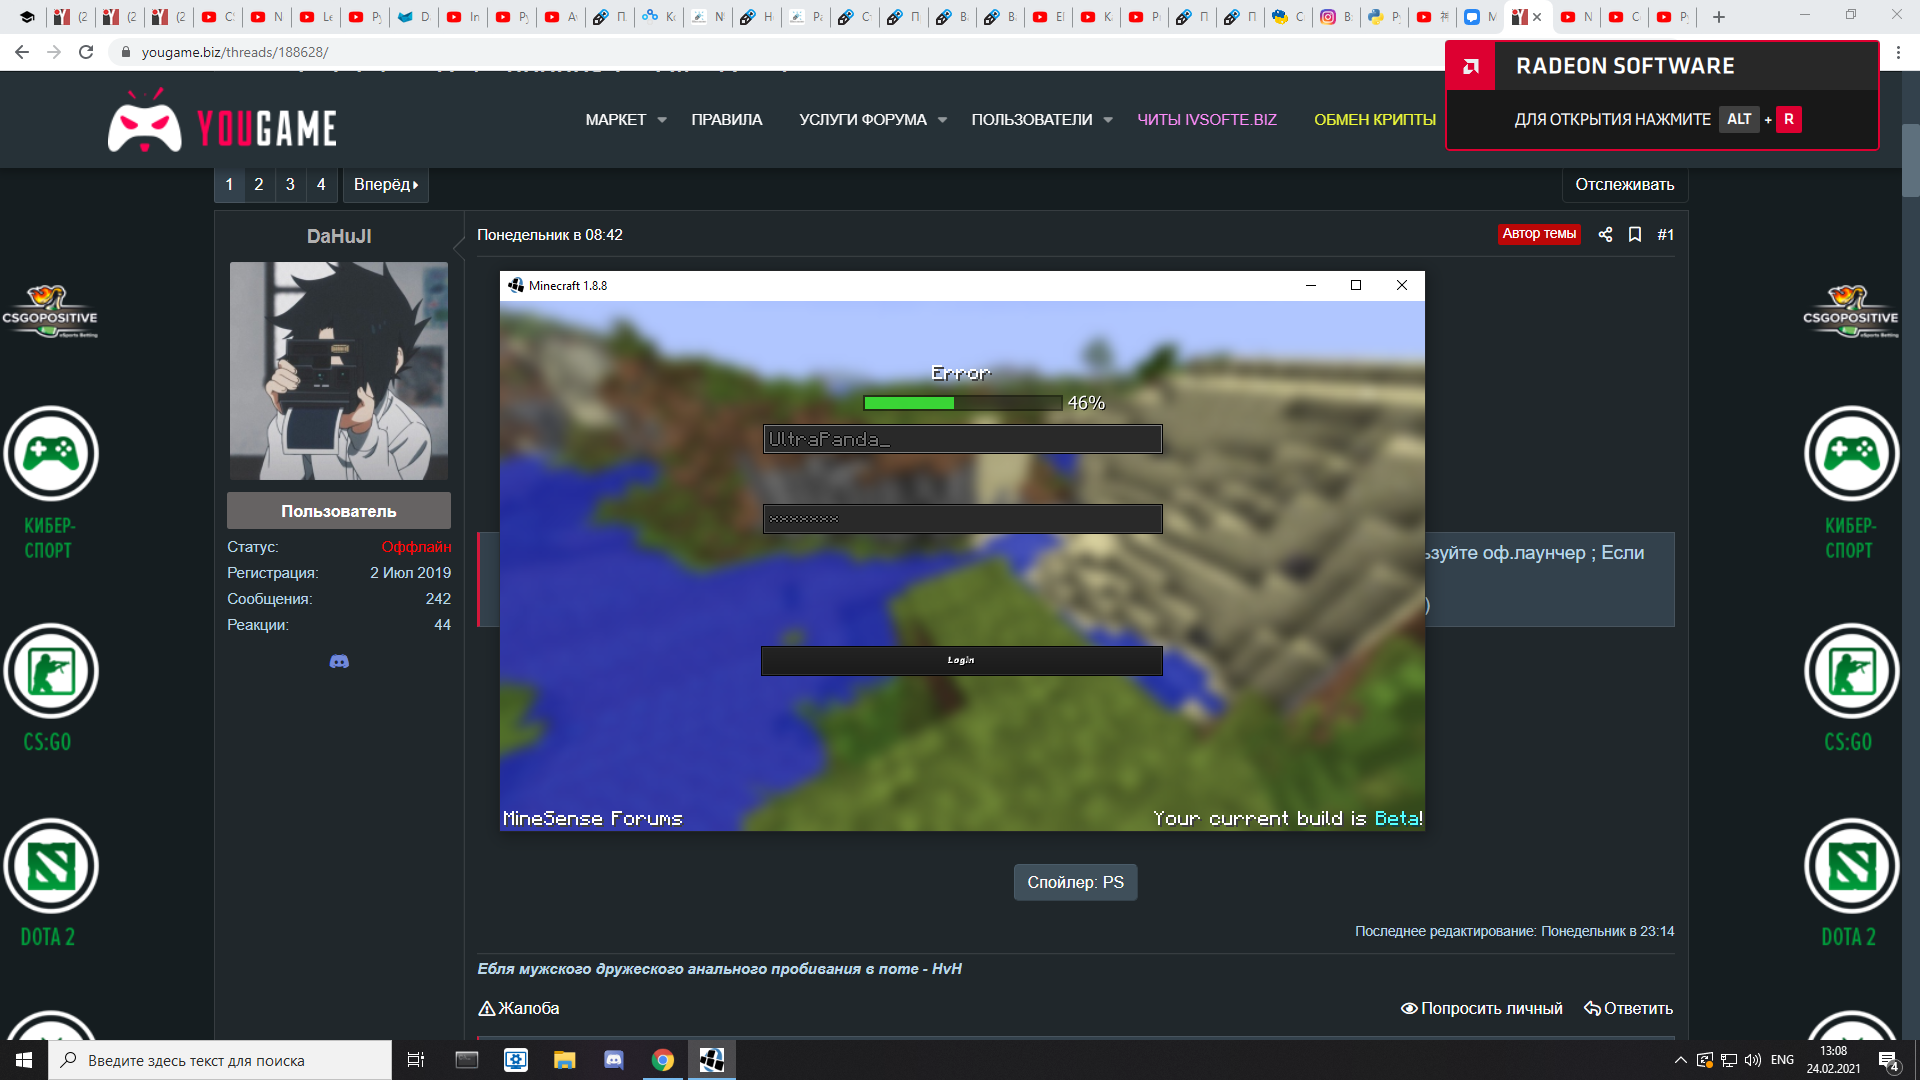This screenshot has height=1080, width=1920.
Task: Open the right CSGOPOSITIVE banner
Action: point(1850,311)
